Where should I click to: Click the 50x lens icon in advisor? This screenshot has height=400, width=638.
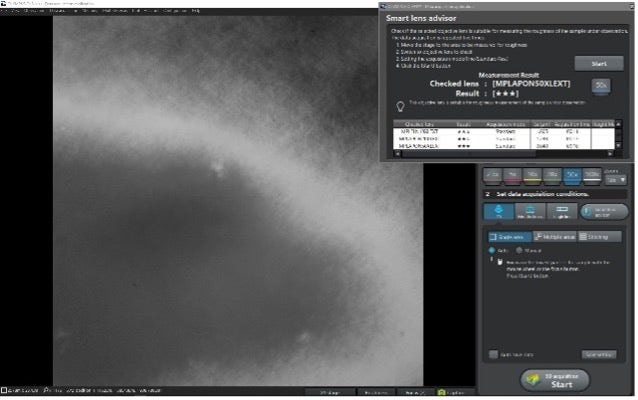(602, 87)
